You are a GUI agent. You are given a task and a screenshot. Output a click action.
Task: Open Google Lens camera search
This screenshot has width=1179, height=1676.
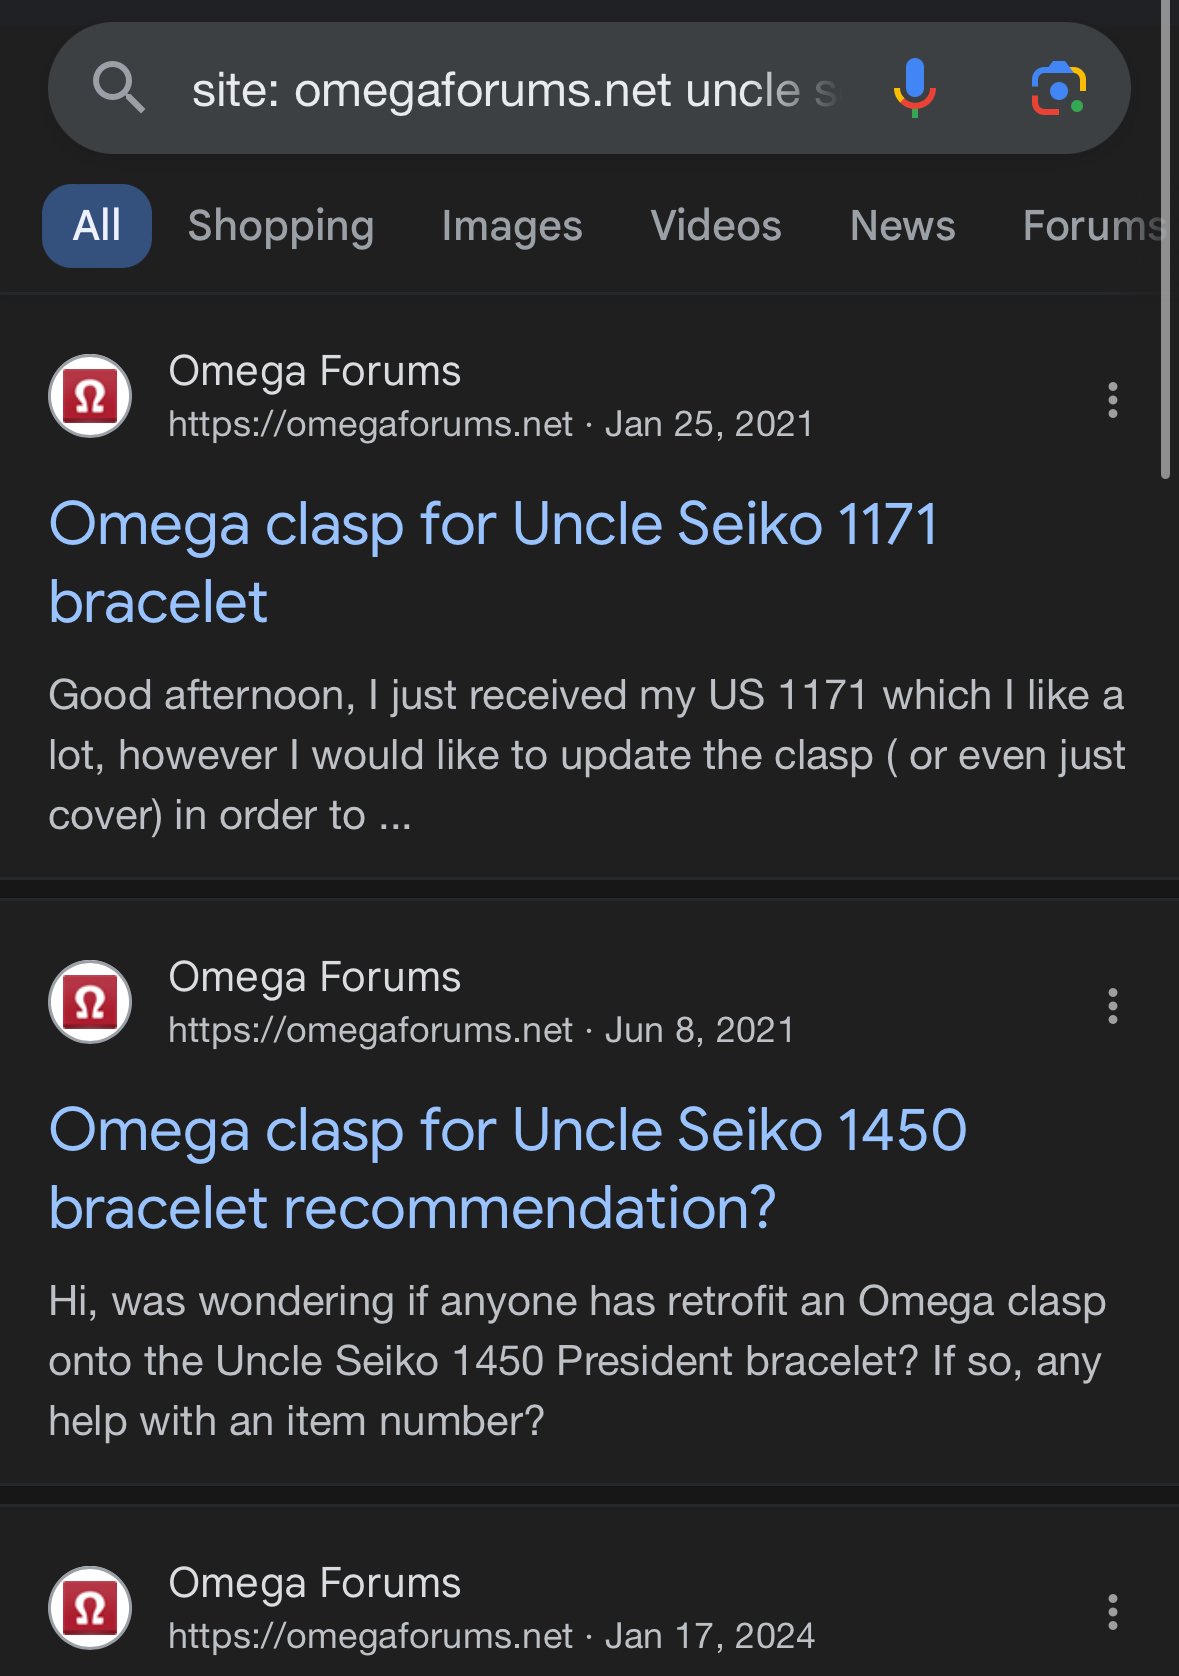coord(1058,89)
